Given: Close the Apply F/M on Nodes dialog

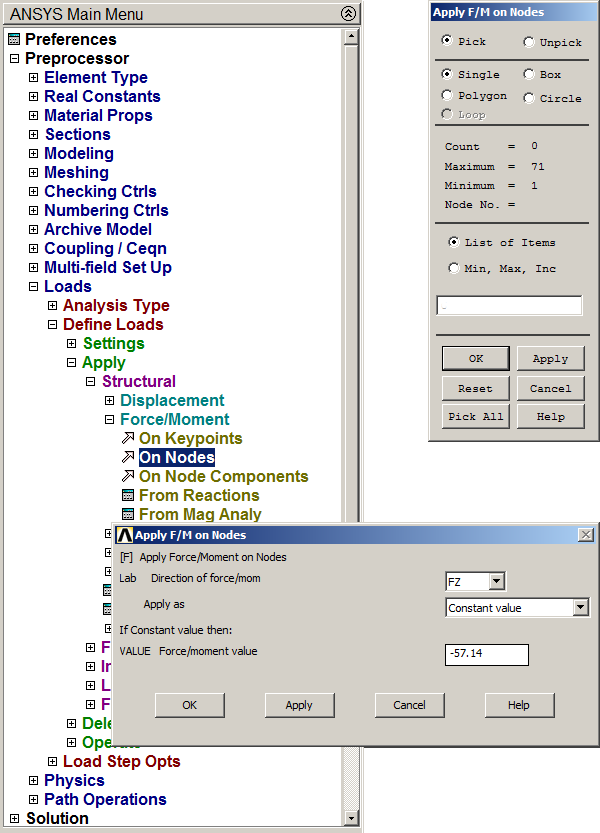Looking at the screenshot, I should point(585,535).
